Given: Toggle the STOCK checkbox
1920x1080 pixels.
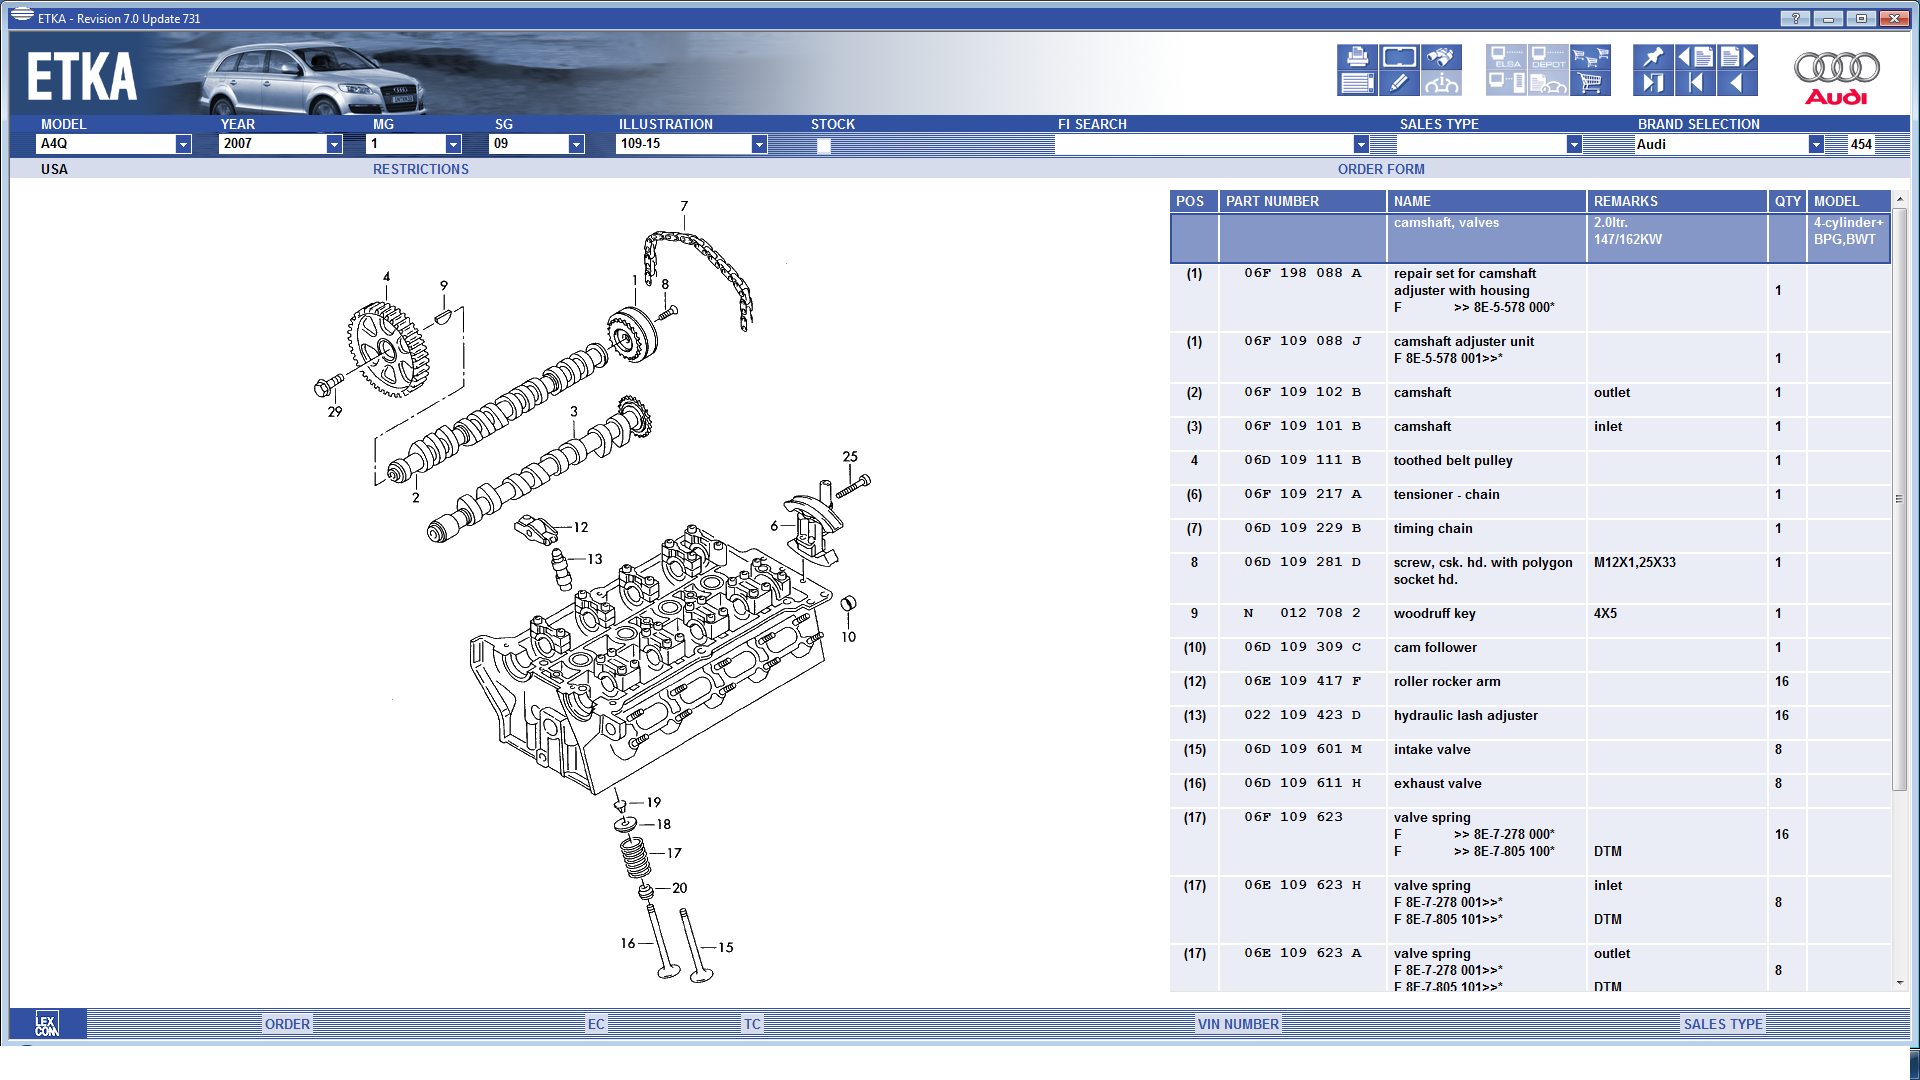Looking at the screenshot, I should point(824,145).
